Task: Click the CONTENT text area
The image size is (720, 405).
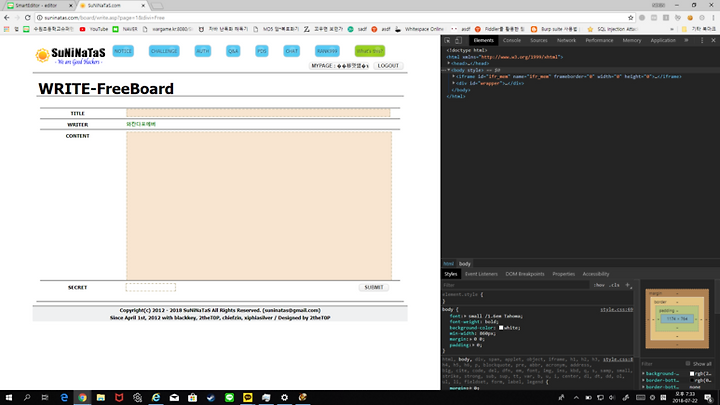Action: 259,205
